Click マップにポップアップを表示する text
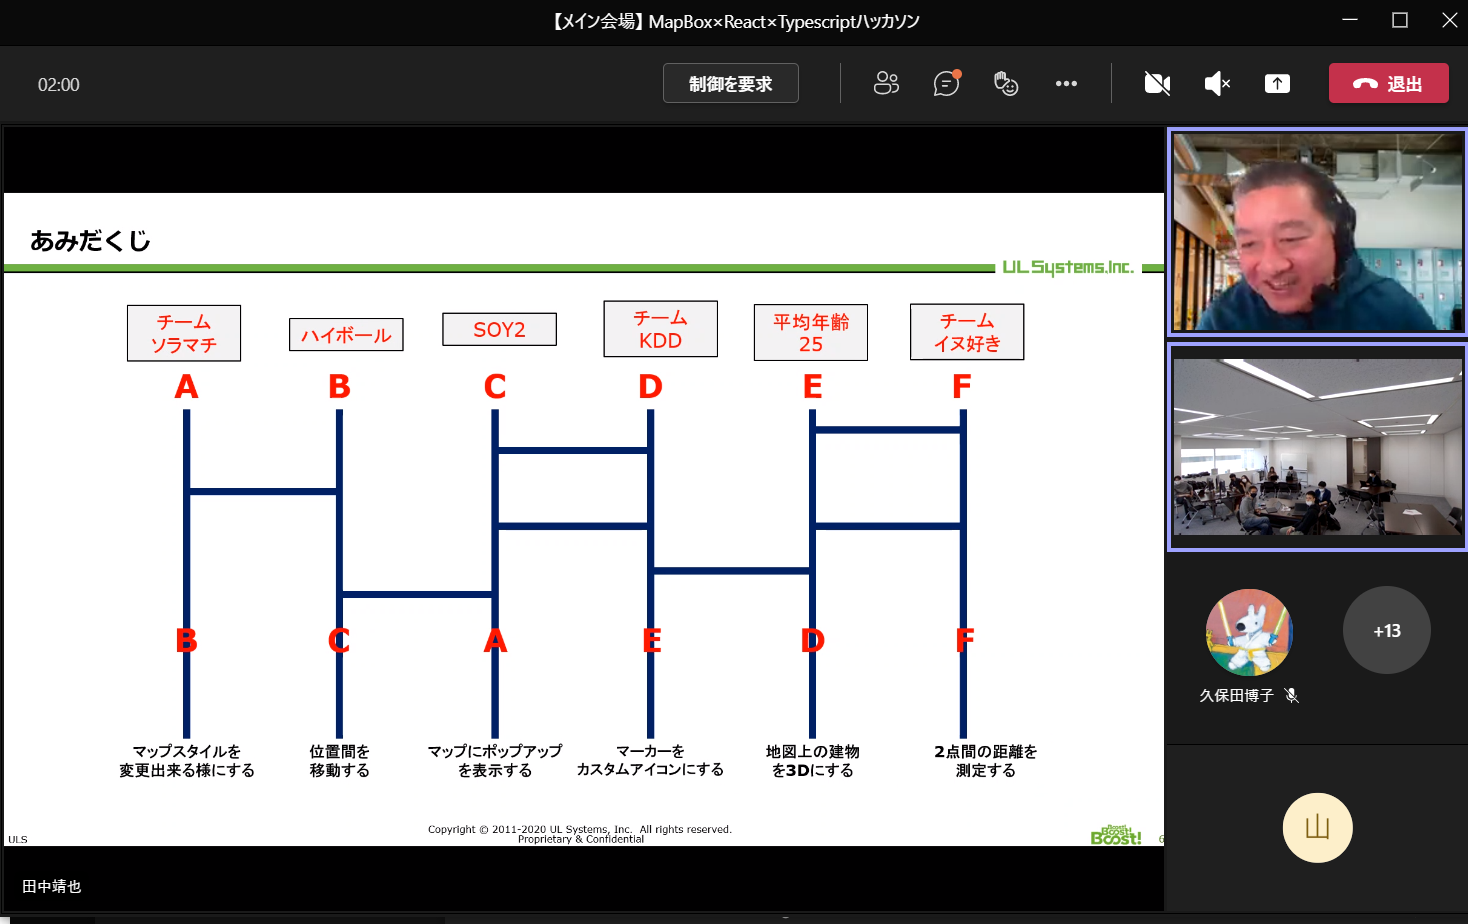The image size is (1468, 924). click(x=495, y=760)
